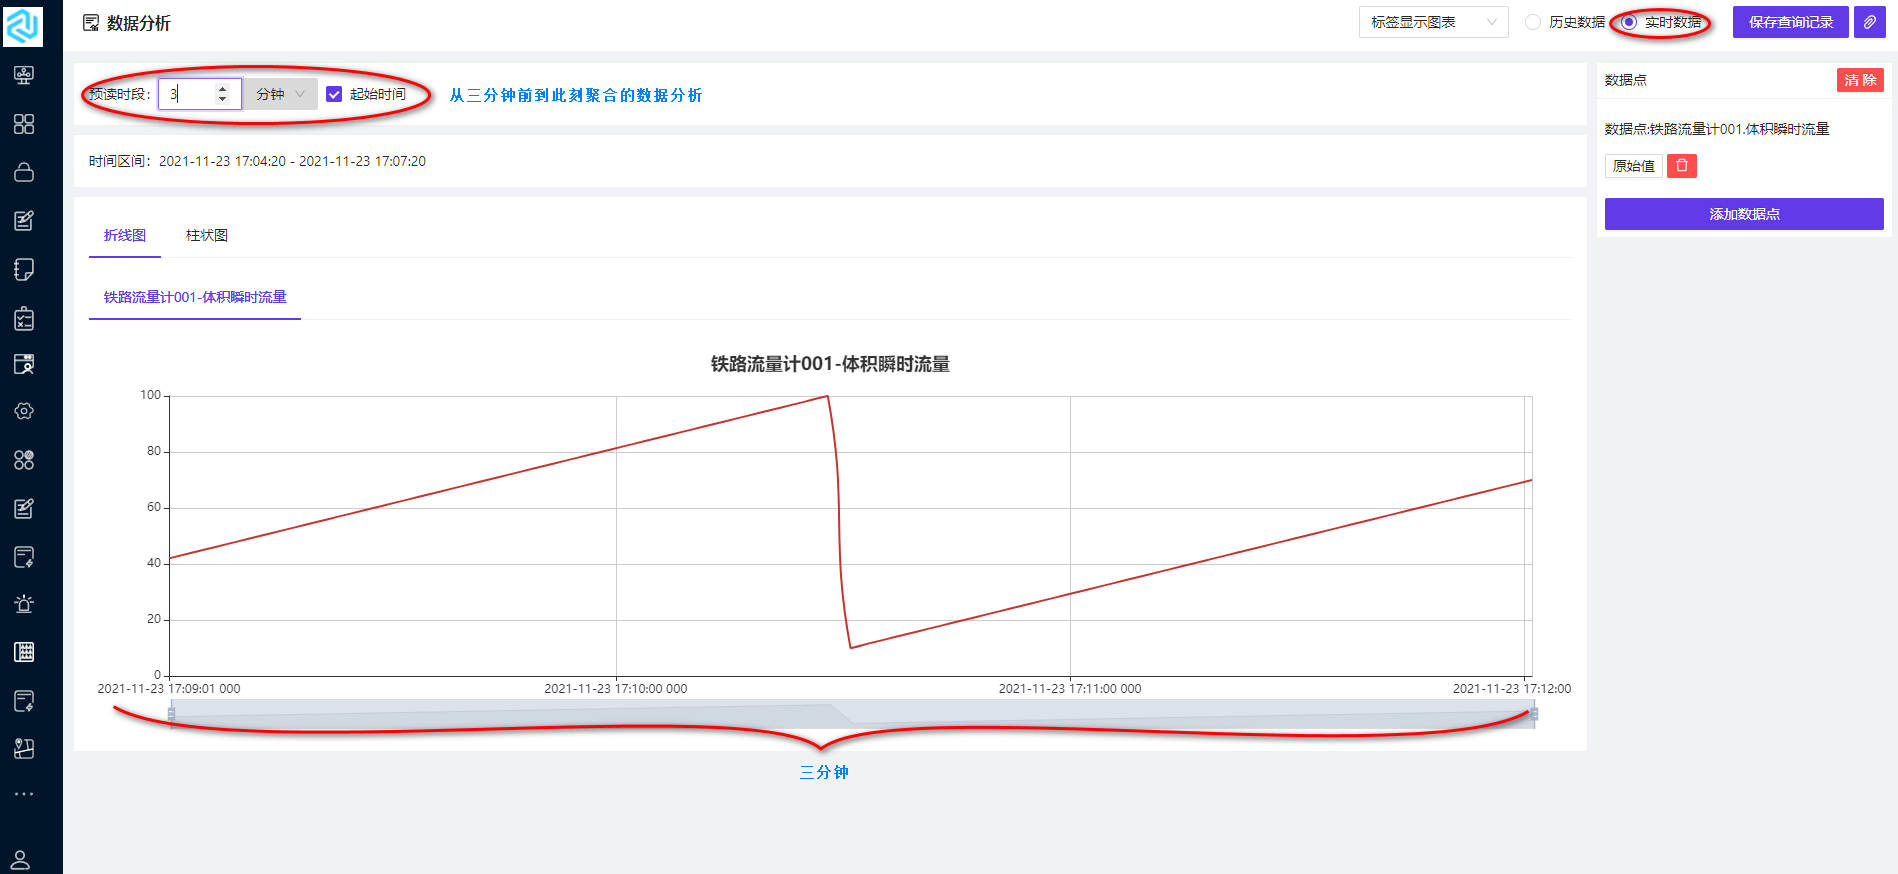Screen dimensions: 1898x874
Task: Click the purple paperclip button
Action: [x=1869, y=22]
